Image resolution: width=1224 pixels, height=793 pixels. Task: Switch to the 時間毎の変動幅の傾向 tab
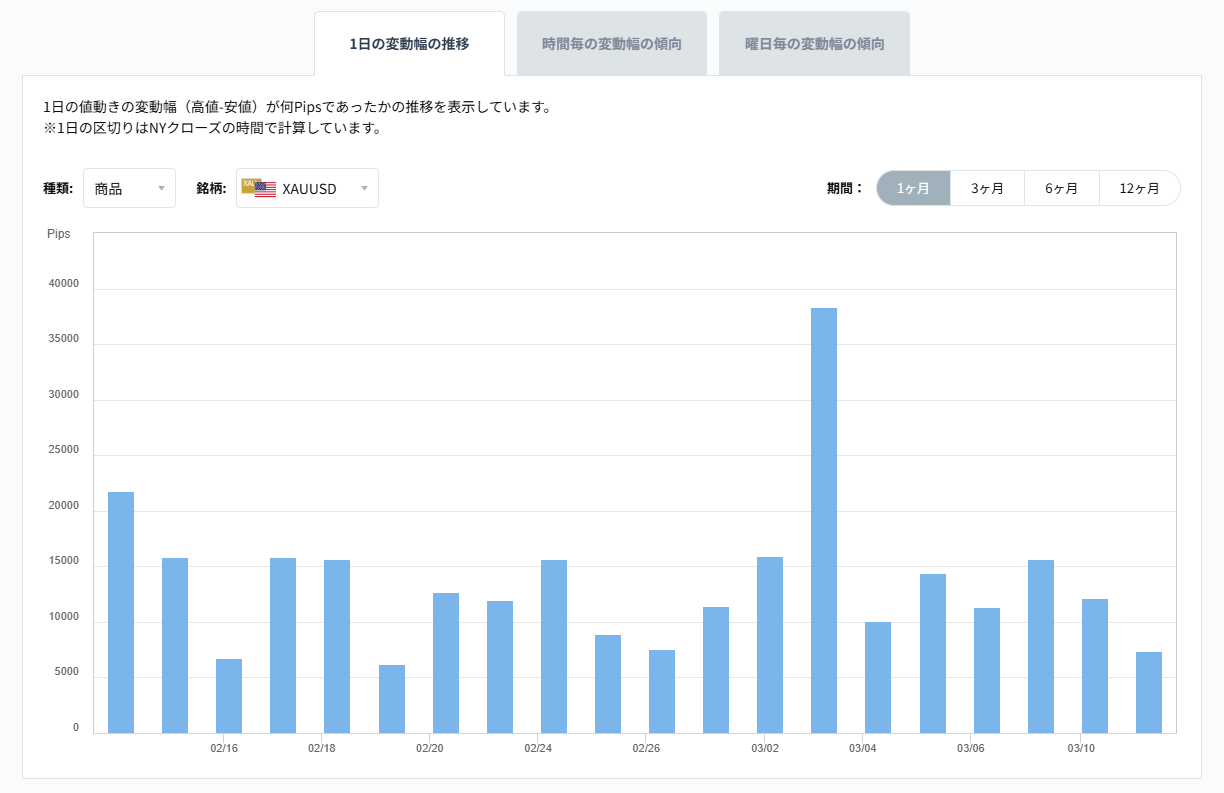[x=611, y=42]
